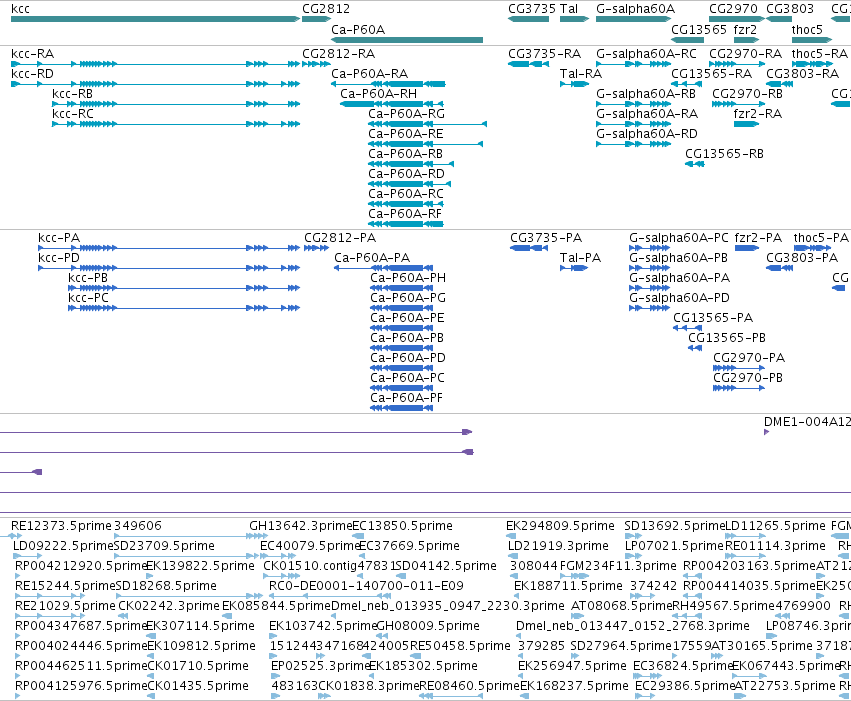Select the DME1-004A12 feature label
The width and height of the screenshot is (851, 701).
click(807, 423)
